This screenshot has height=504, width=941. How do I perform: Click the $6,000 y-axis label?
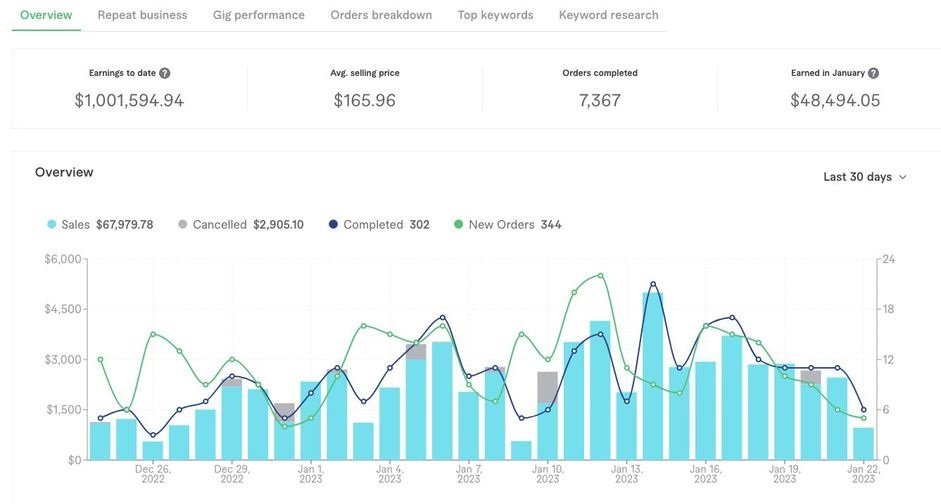(62, 259)
